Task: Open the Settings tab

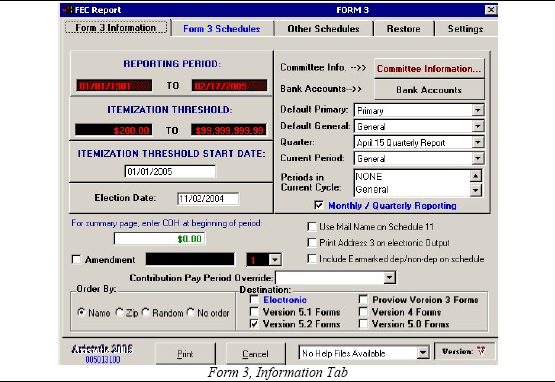Action: click(465, 29)
